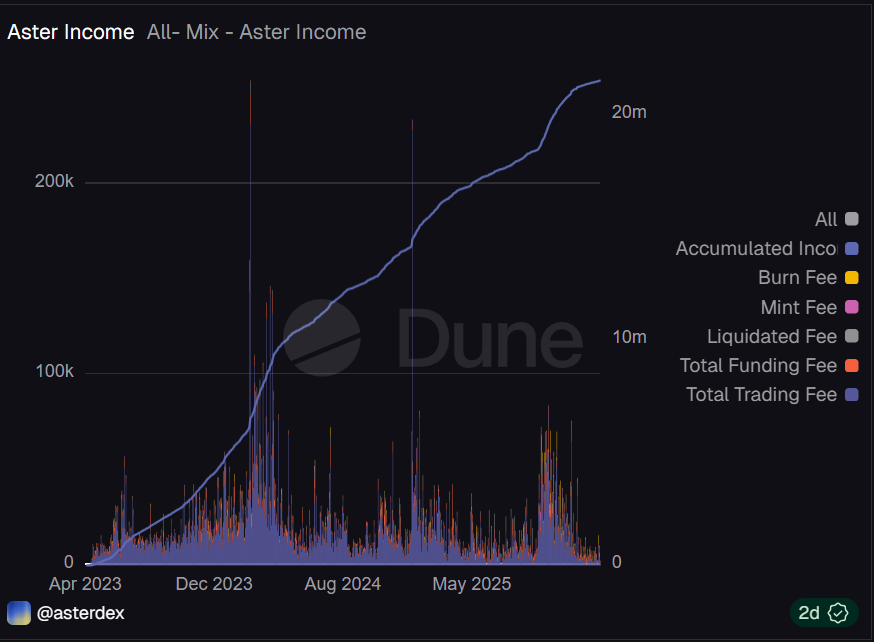Click the Aster Income chart title
The width and height of the screenshot is (874, 642).
(70, 32)
